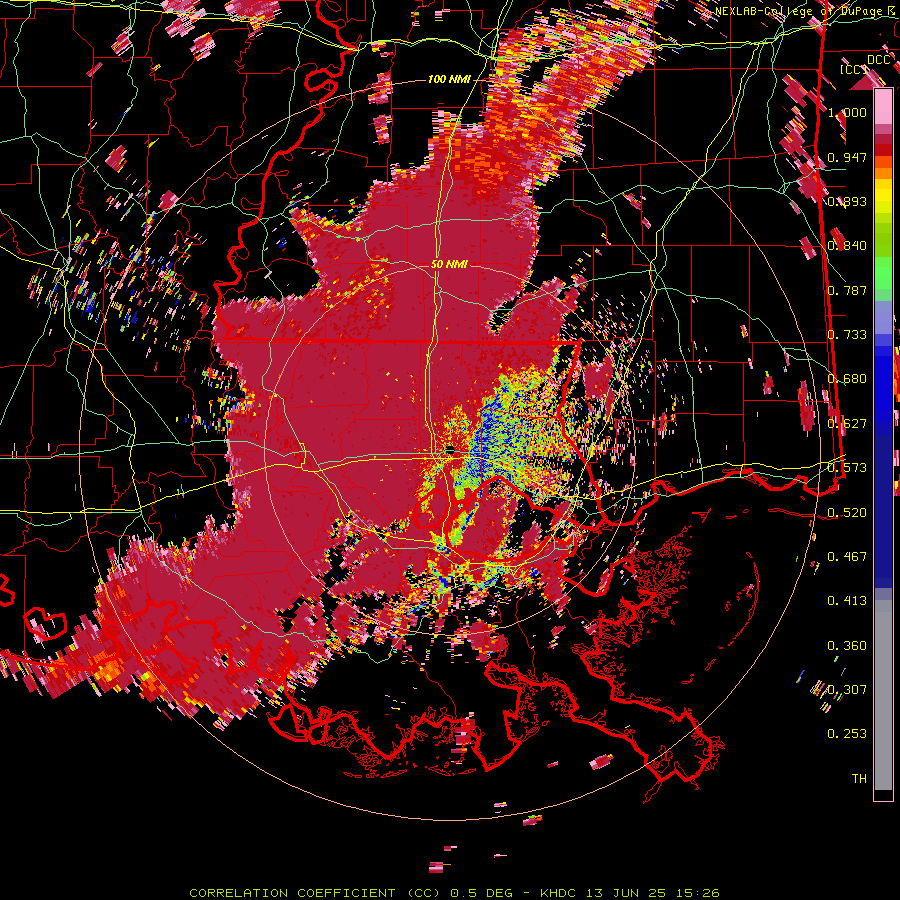The image size is (900, 900).
Task: Click the 0.520 scale label
Action: pyautogui.click(x=847, y=513)
